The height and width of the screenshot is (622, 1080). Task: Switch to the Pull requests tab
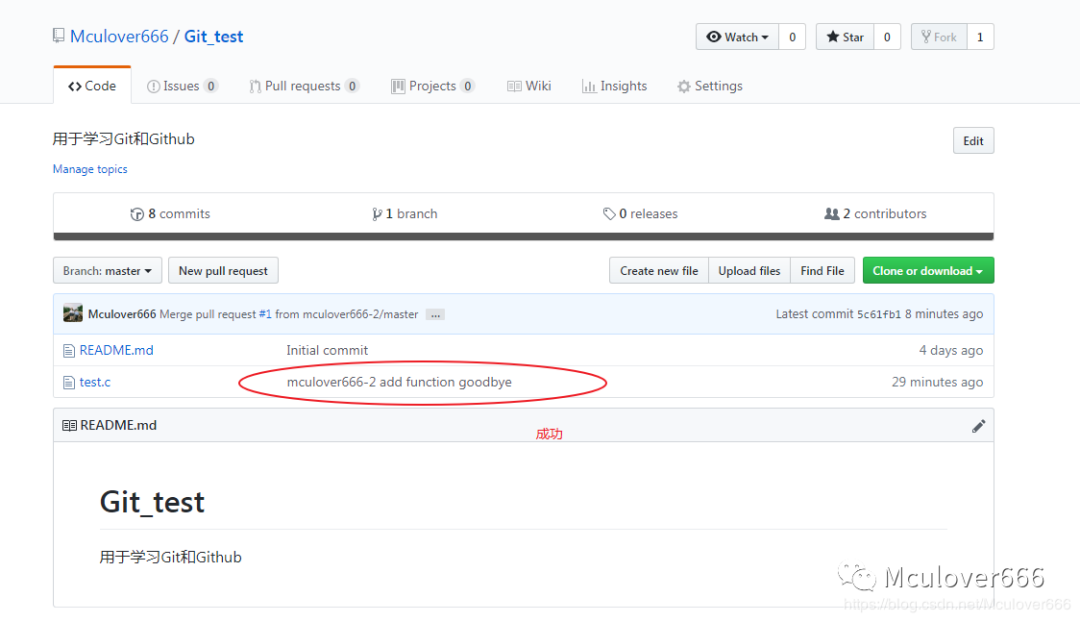pos(304,86)
